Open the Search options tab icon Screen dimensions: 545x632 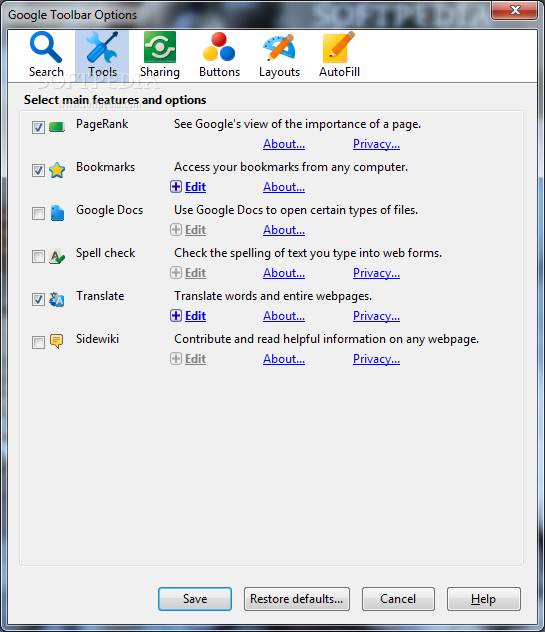[46, 47]
